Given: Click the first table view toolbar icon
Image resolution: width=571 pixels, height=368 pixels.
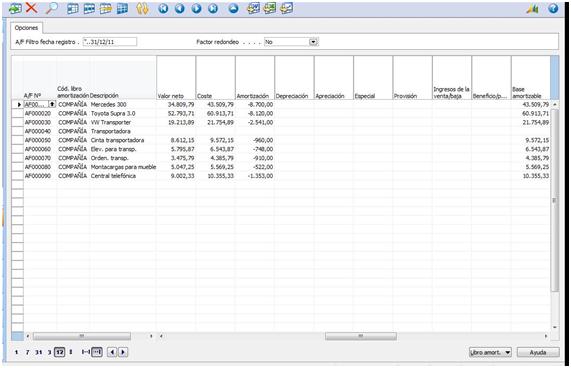Looking at the screenshot, I should click(x=72, y=8).
